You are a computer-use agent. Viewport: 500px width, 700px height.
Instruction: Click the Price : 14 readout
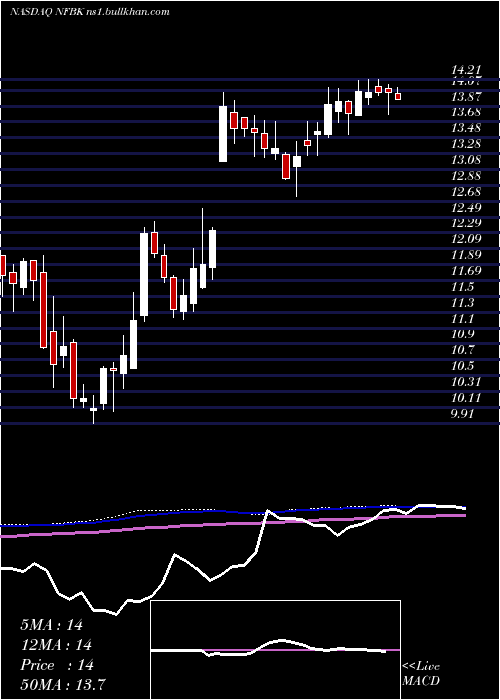[x=57, y=665]
